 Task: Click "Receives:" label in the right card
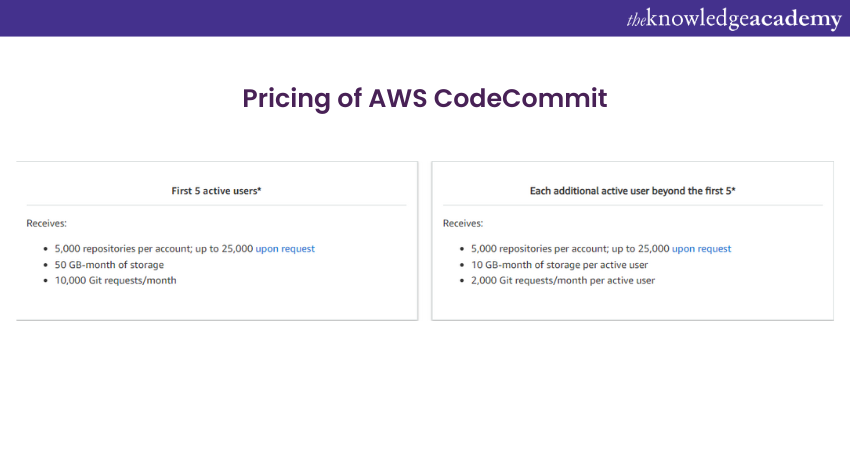pyautogui.click(x=463, y=224)
